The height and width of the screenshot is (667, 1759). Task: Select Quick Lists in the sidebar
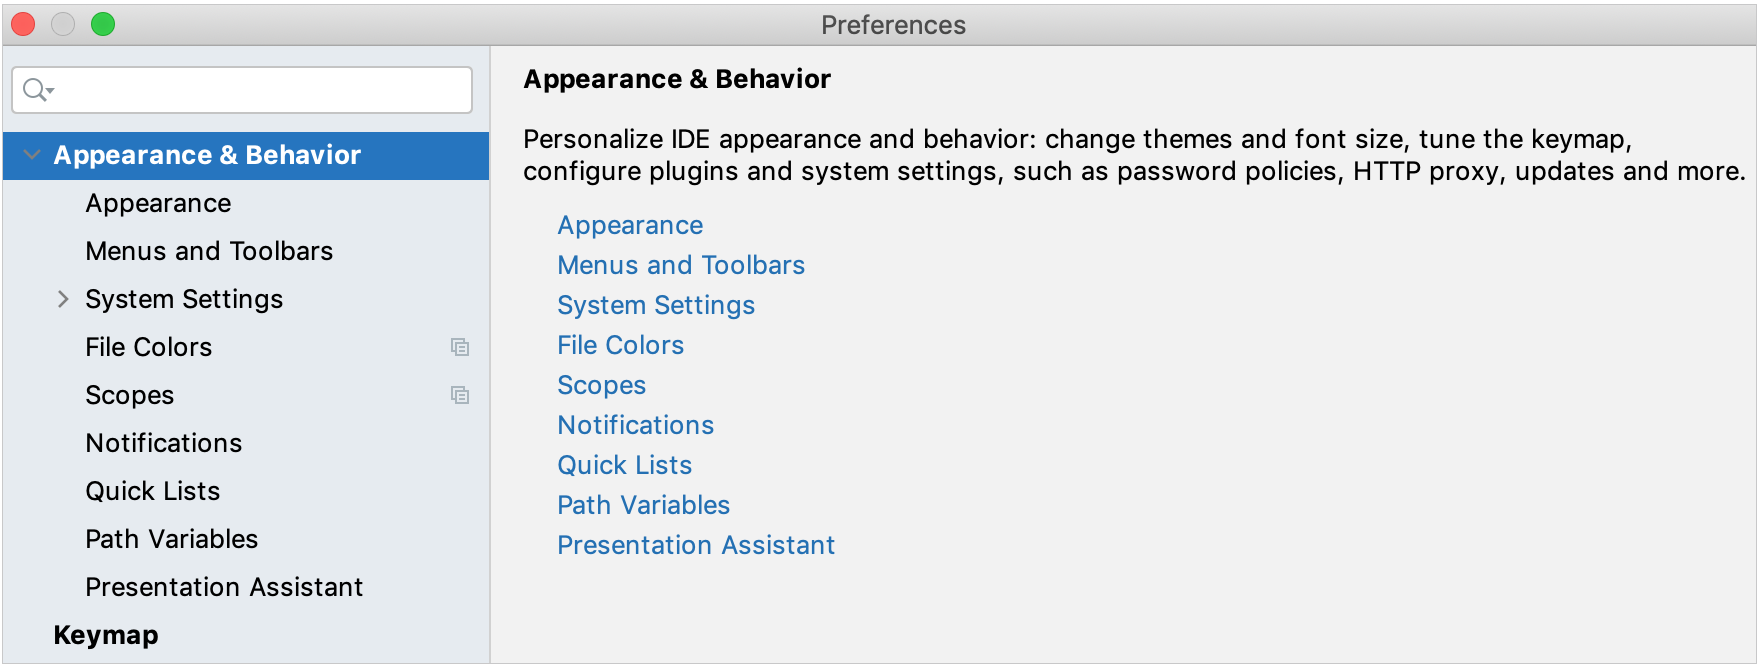click(x=153, y=491)
